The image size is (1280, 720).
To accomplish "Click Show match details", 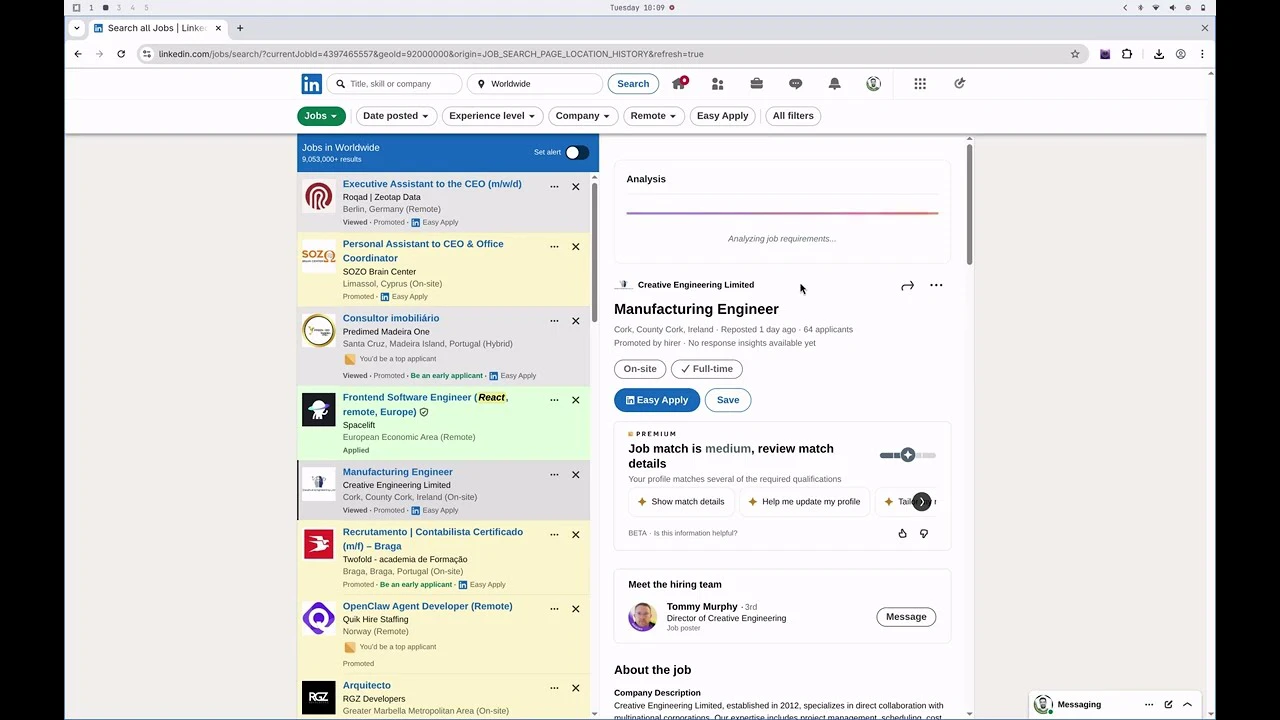I will pos(680,502).
